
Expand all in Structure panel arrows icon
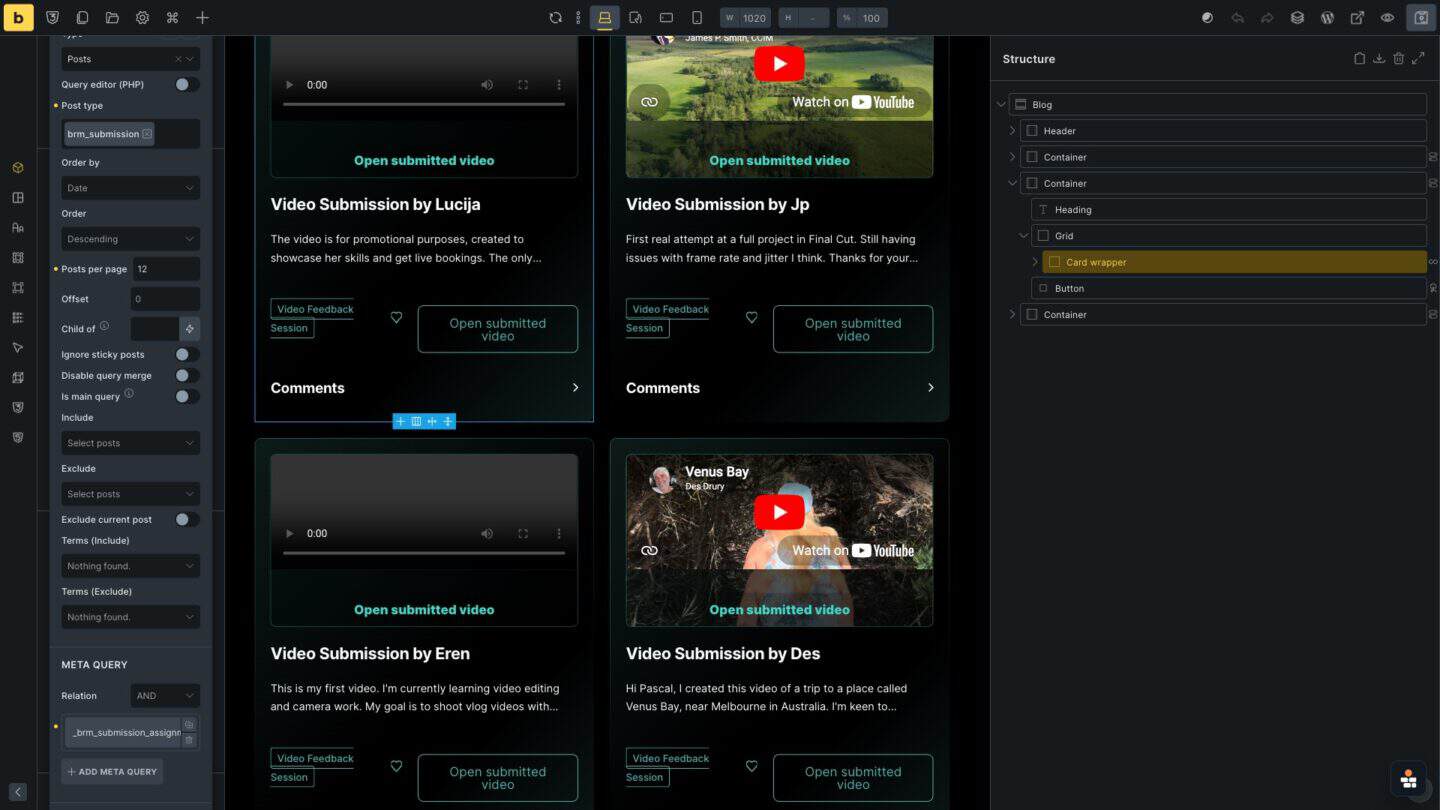tap(1418, 59)
